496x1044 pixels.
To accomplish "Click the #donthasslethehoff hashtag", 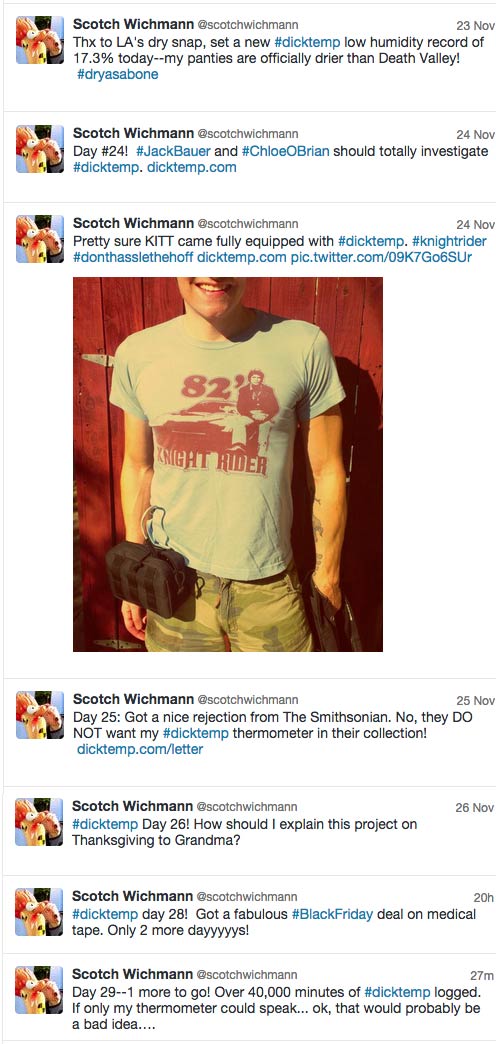I will [133, 257].
